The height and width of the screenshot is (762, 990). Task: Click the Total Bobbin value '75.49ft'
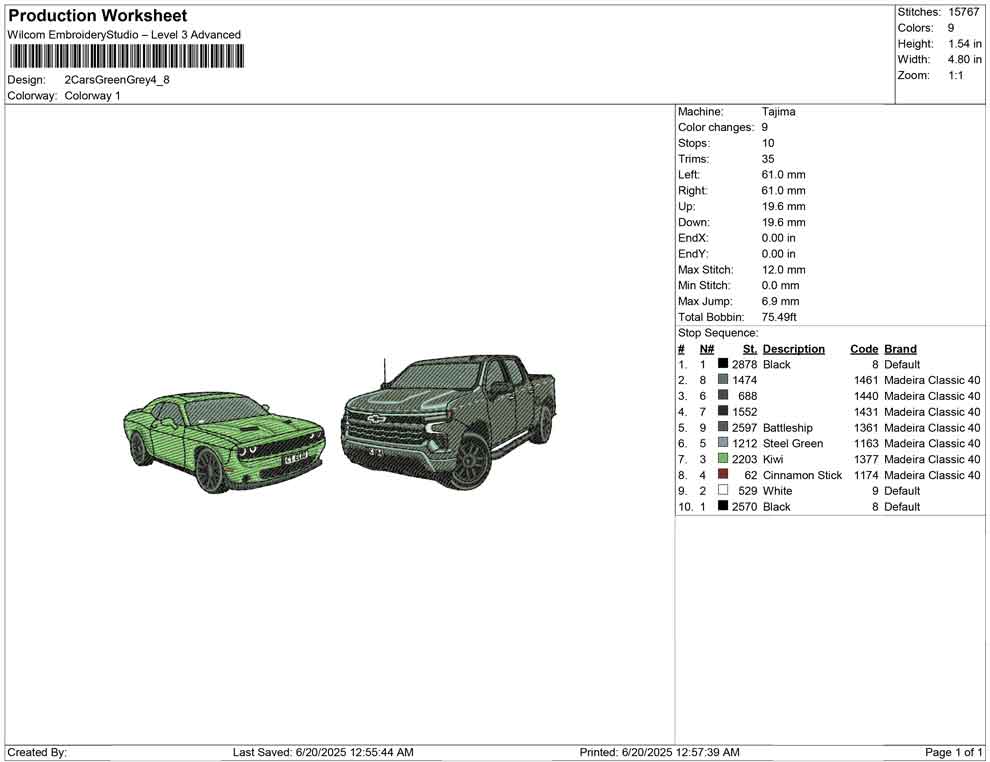[779, 317]
